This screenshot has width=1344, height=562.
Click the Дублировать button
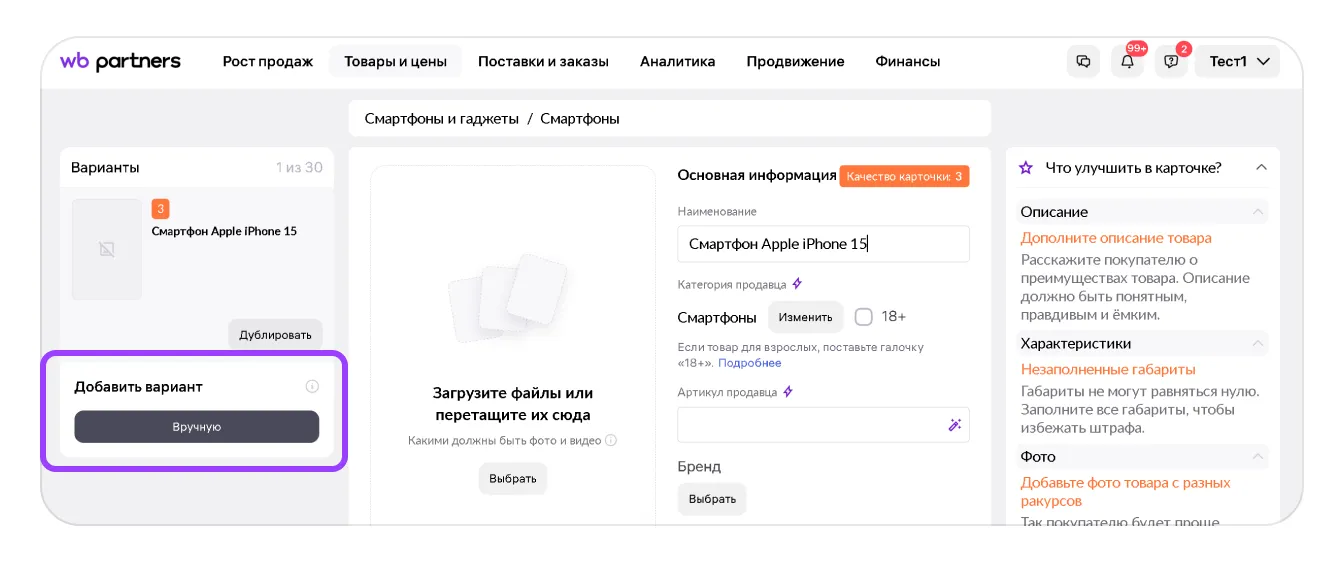pos(275,335)
